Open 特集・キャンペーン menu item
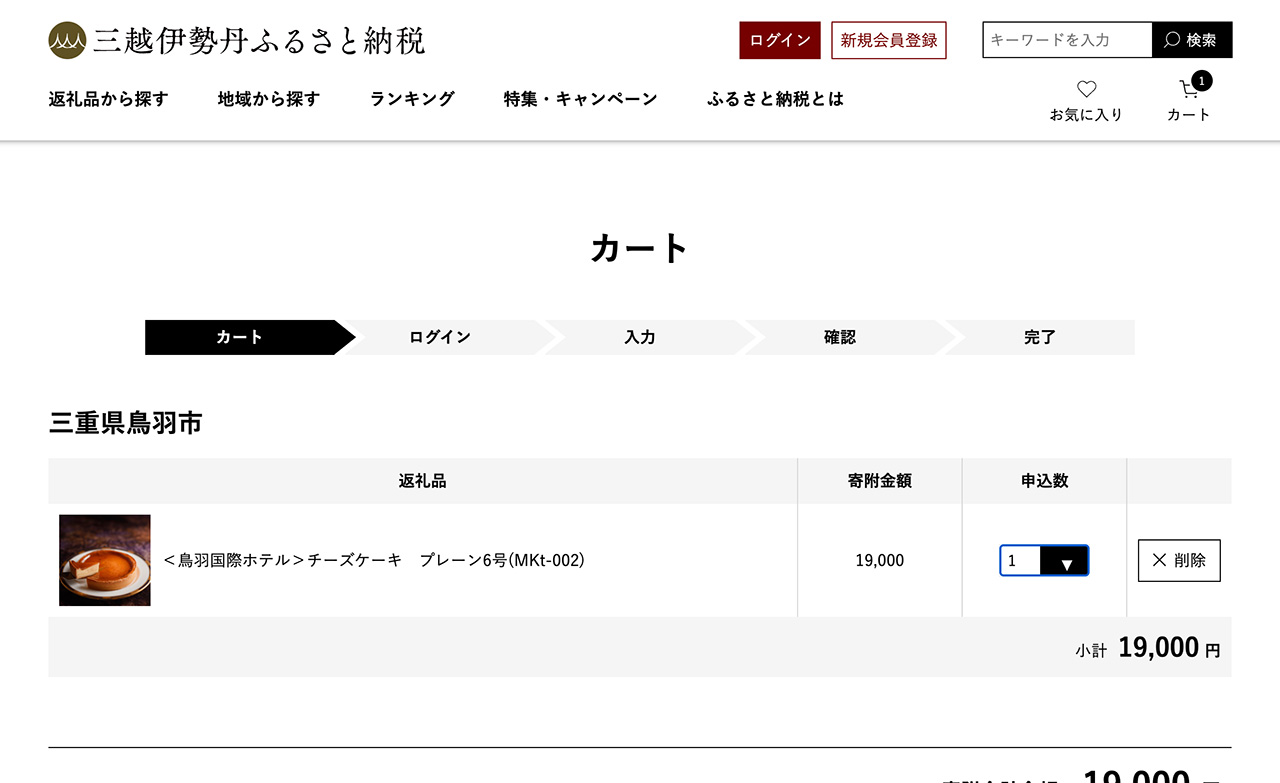 point(580,99)
